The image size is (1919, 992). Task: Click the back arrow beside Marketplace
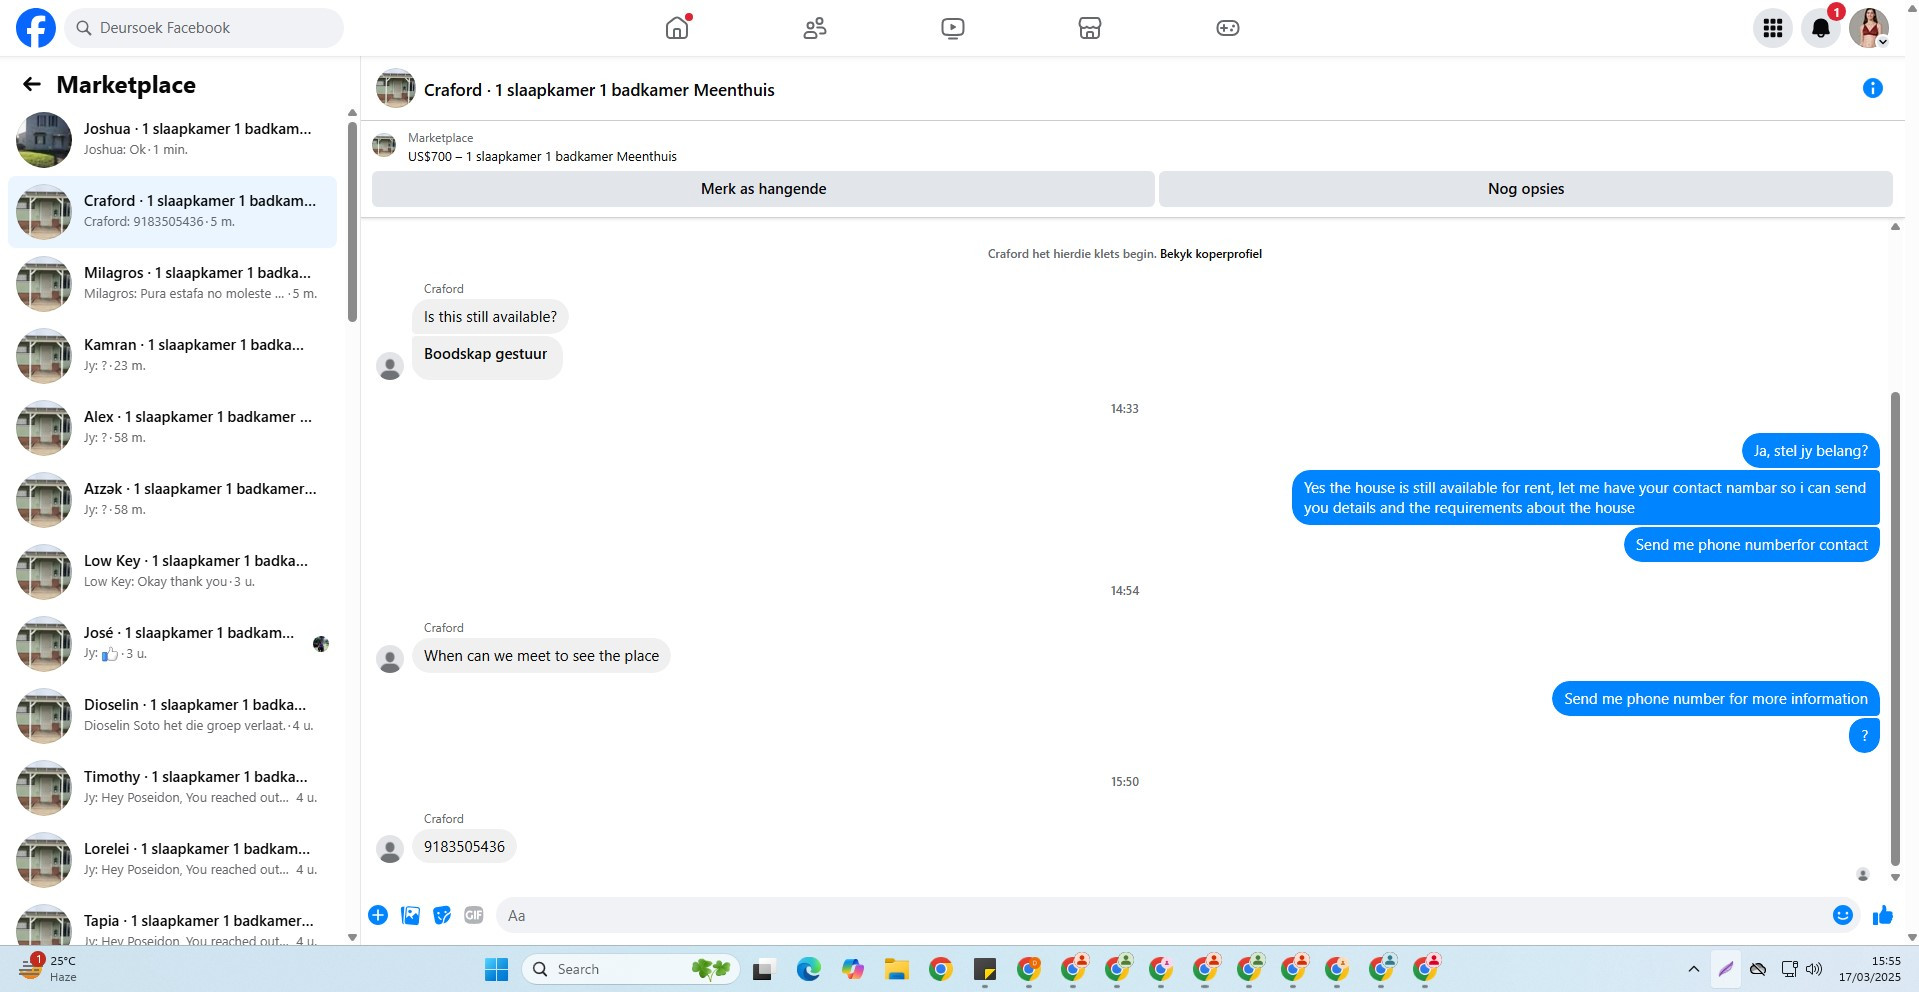point(32,85)
